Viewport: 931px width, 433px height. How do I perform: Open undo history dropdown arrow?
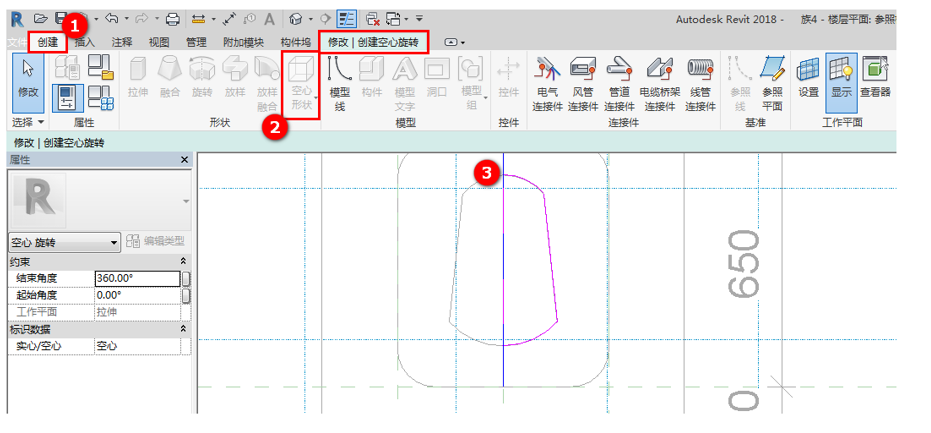(x=127, y=19)
